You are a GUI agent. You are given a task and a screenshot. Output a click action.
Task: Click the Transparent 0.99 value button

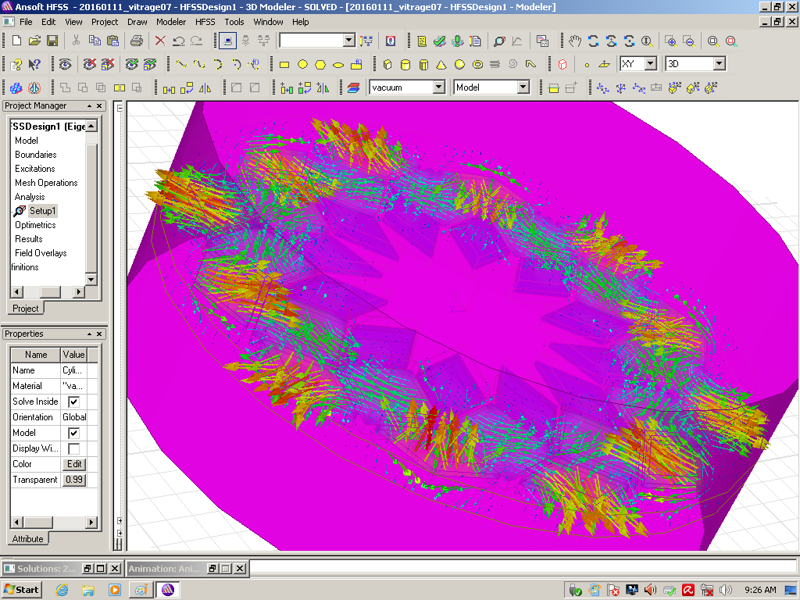(x=74, y=480)
